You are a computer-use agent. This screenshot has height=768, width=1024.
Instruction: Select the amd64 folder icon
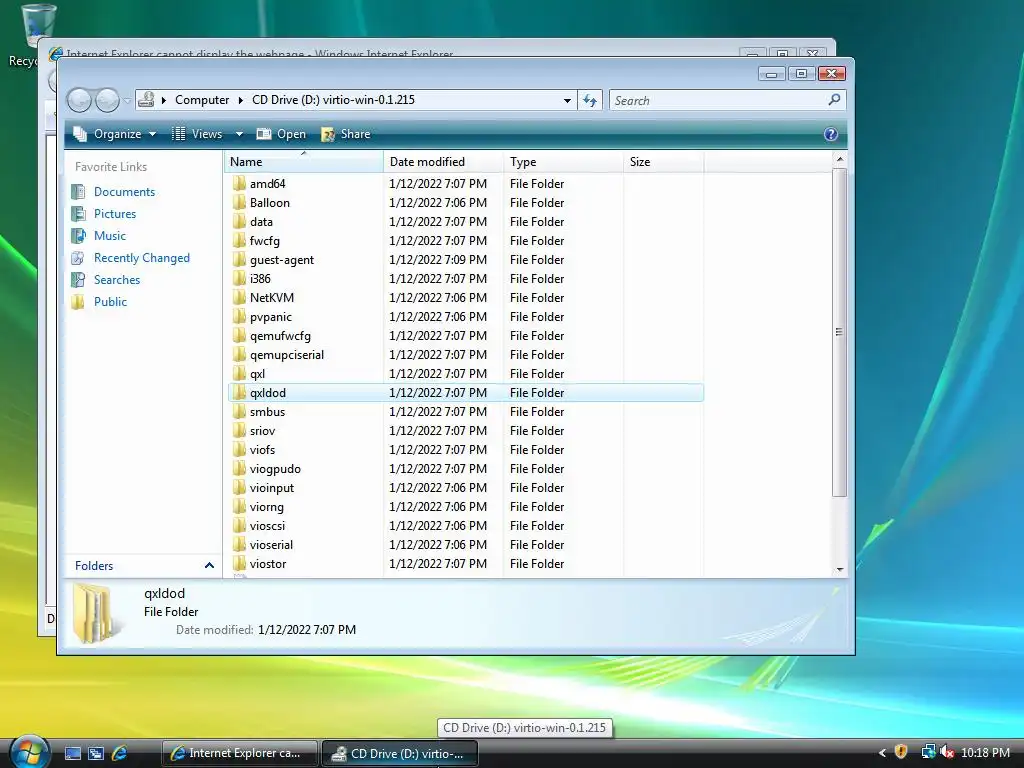coord(240,184)
